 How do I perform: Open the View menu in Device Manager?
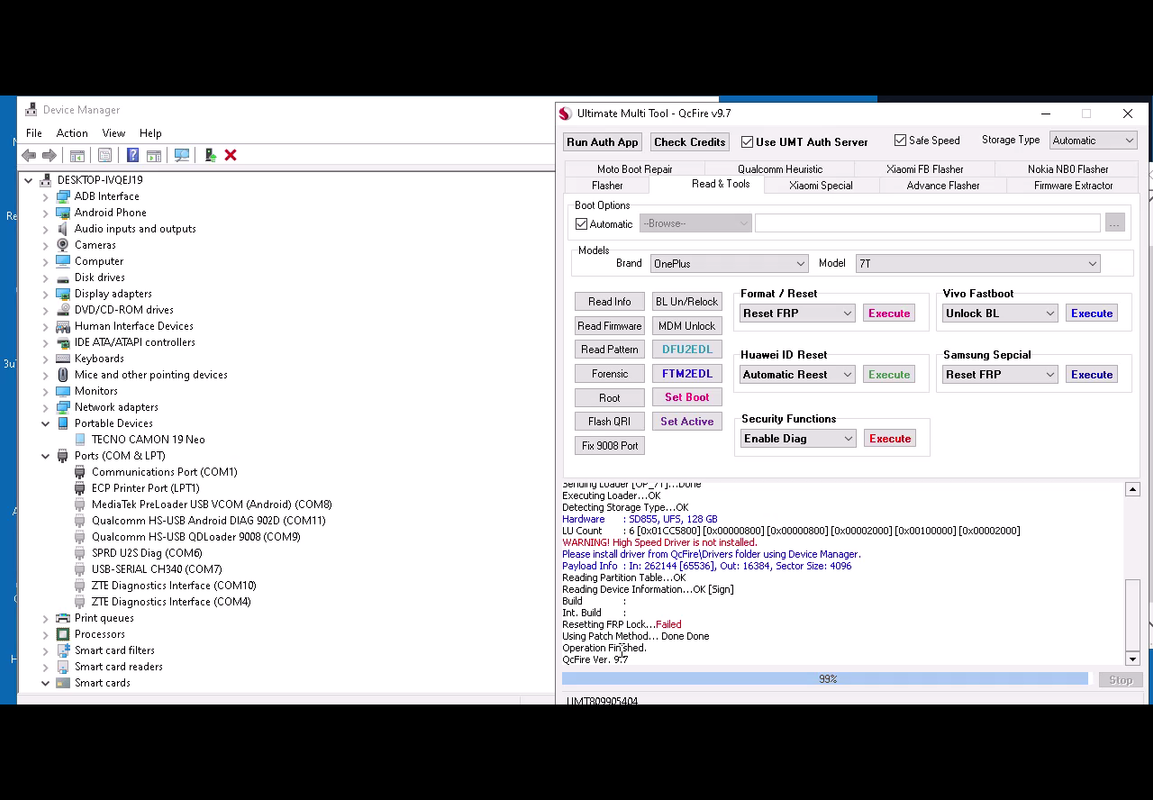[113, 133]
